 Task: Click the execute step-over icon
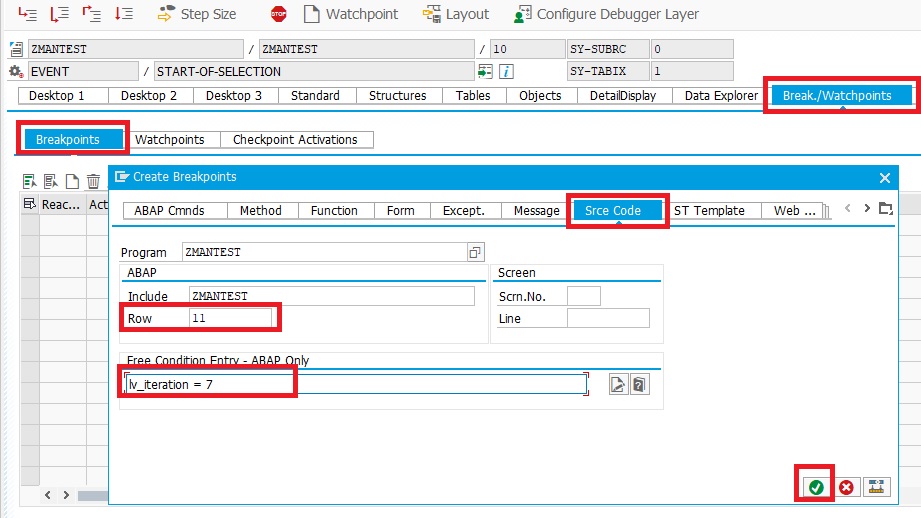59,13
